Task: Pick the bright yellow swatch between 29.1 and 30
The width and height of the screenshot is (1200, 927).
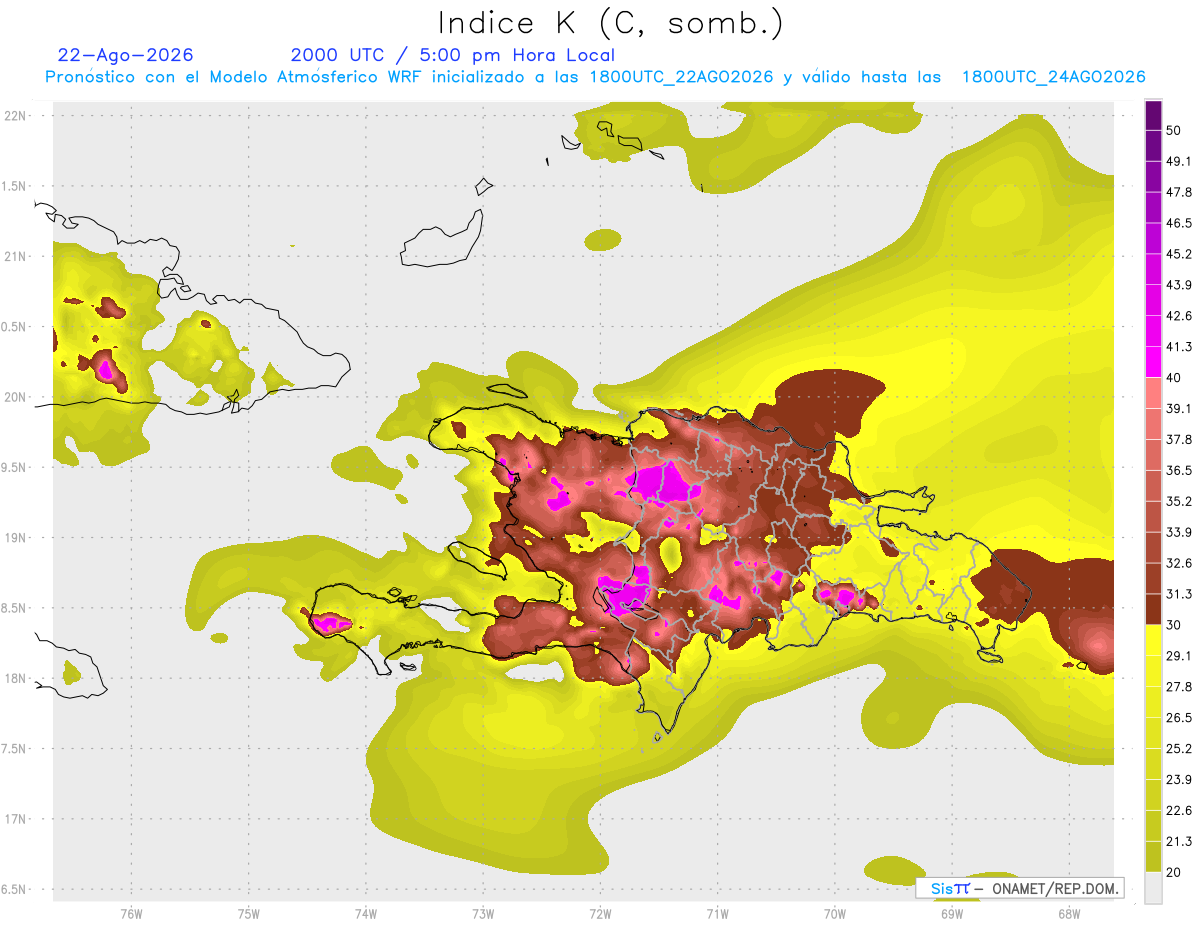Action: (x=1153, y=640)
